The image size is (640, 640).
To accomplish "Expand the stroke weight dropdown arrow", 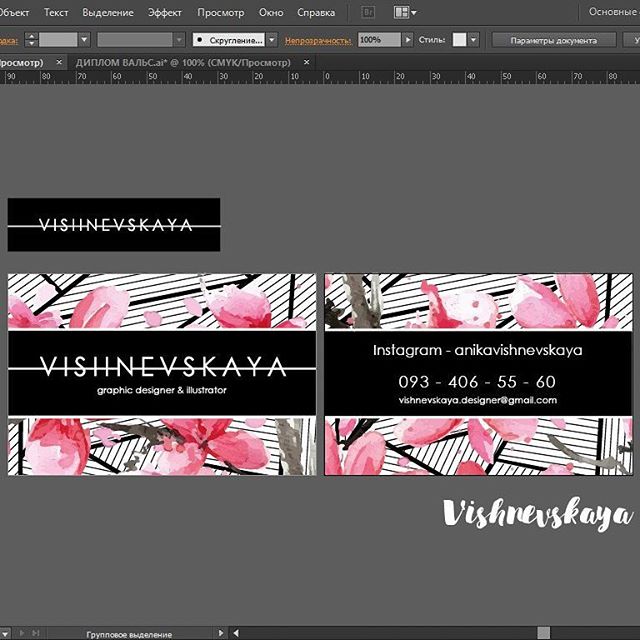I will click(84, 40).
